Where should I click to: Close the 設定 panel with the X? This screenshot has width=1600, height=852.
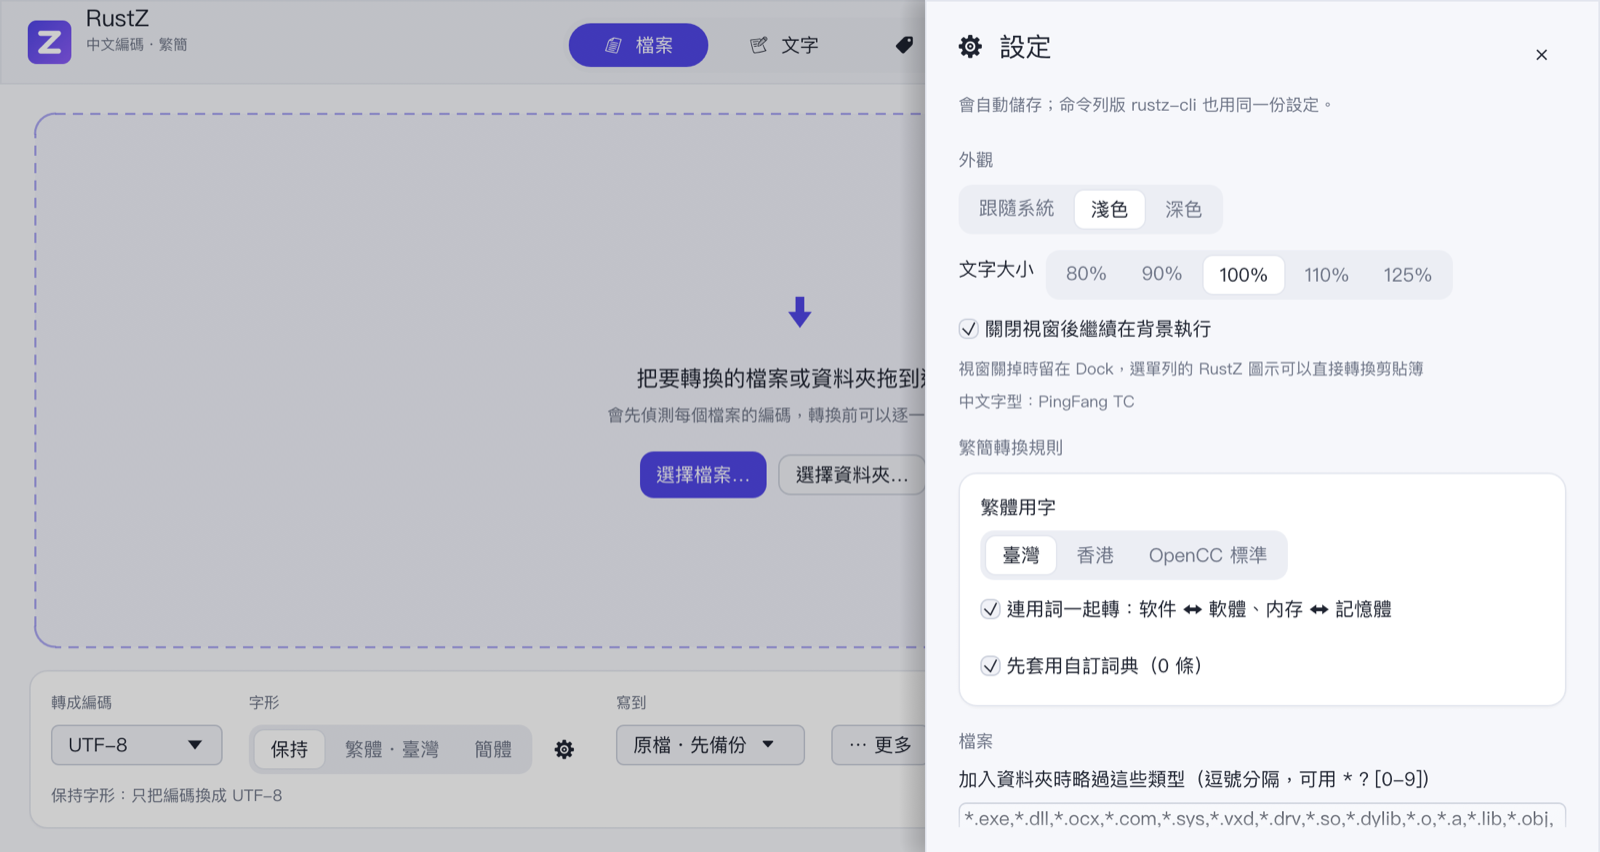point(1542,55)
